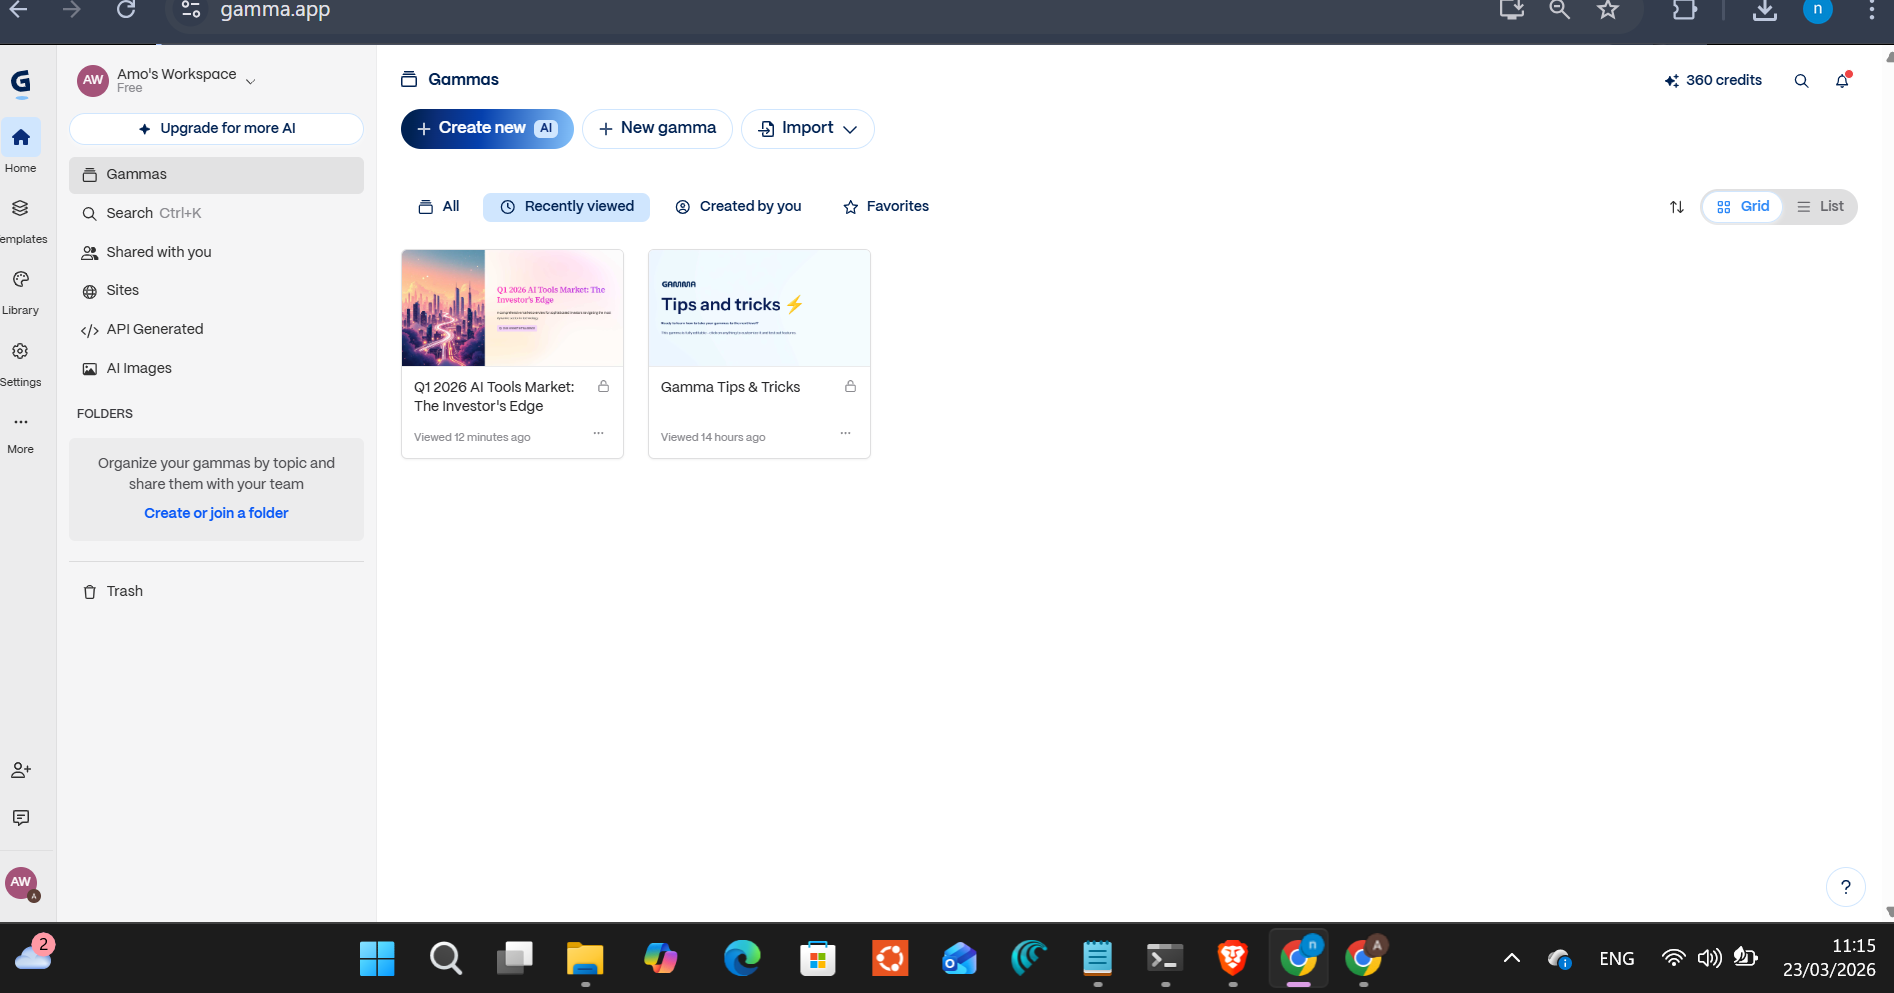This screenshot has height=993, width=1894.
Task: Select the Created by you tab
Action: click(x=738, y=207)
